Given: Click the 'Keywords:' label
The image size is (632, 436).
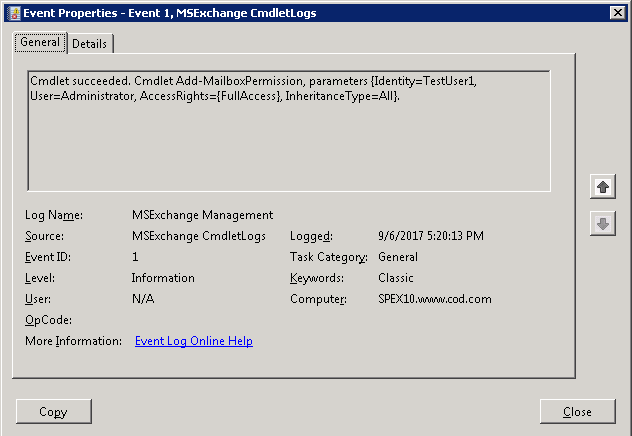Looking at the screenshot, I should click(317, 278).
